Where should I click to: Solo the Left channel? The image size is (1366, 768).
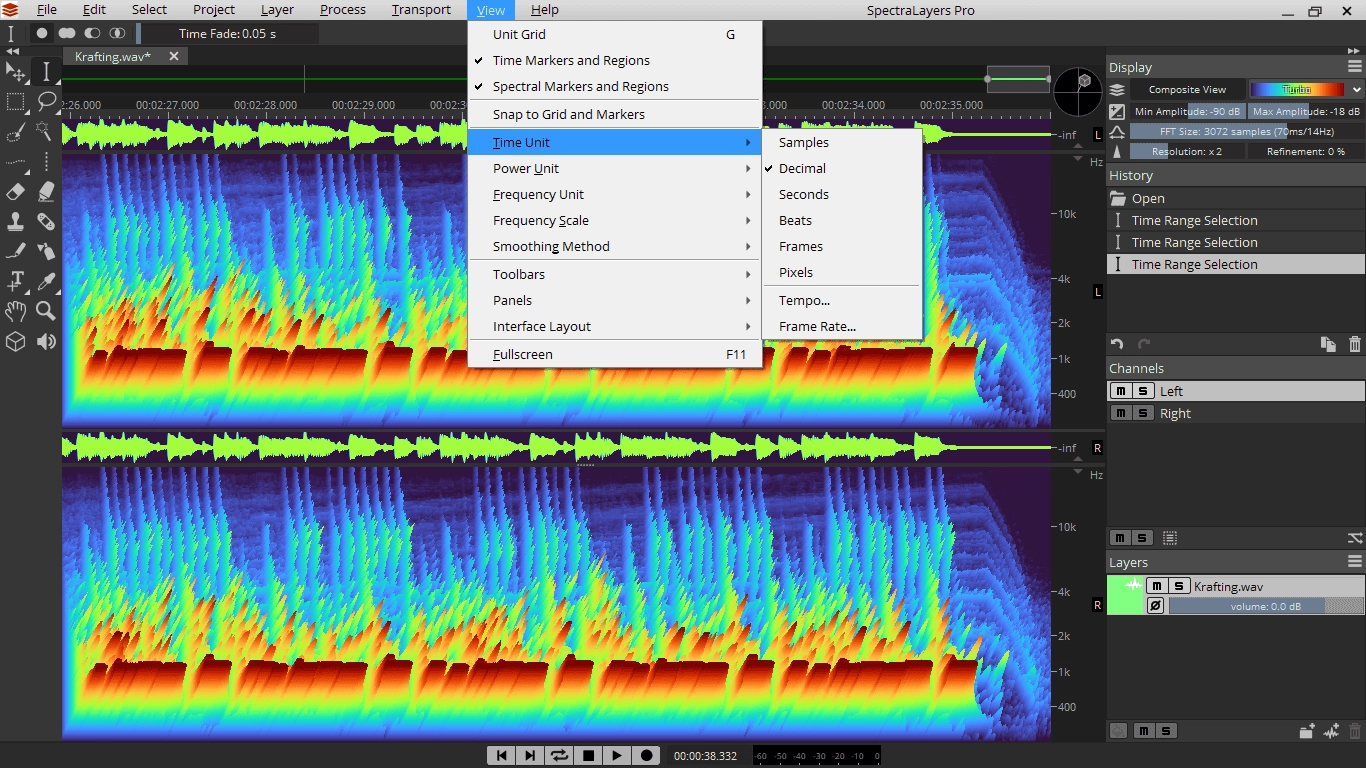(x=1143, y=391)
